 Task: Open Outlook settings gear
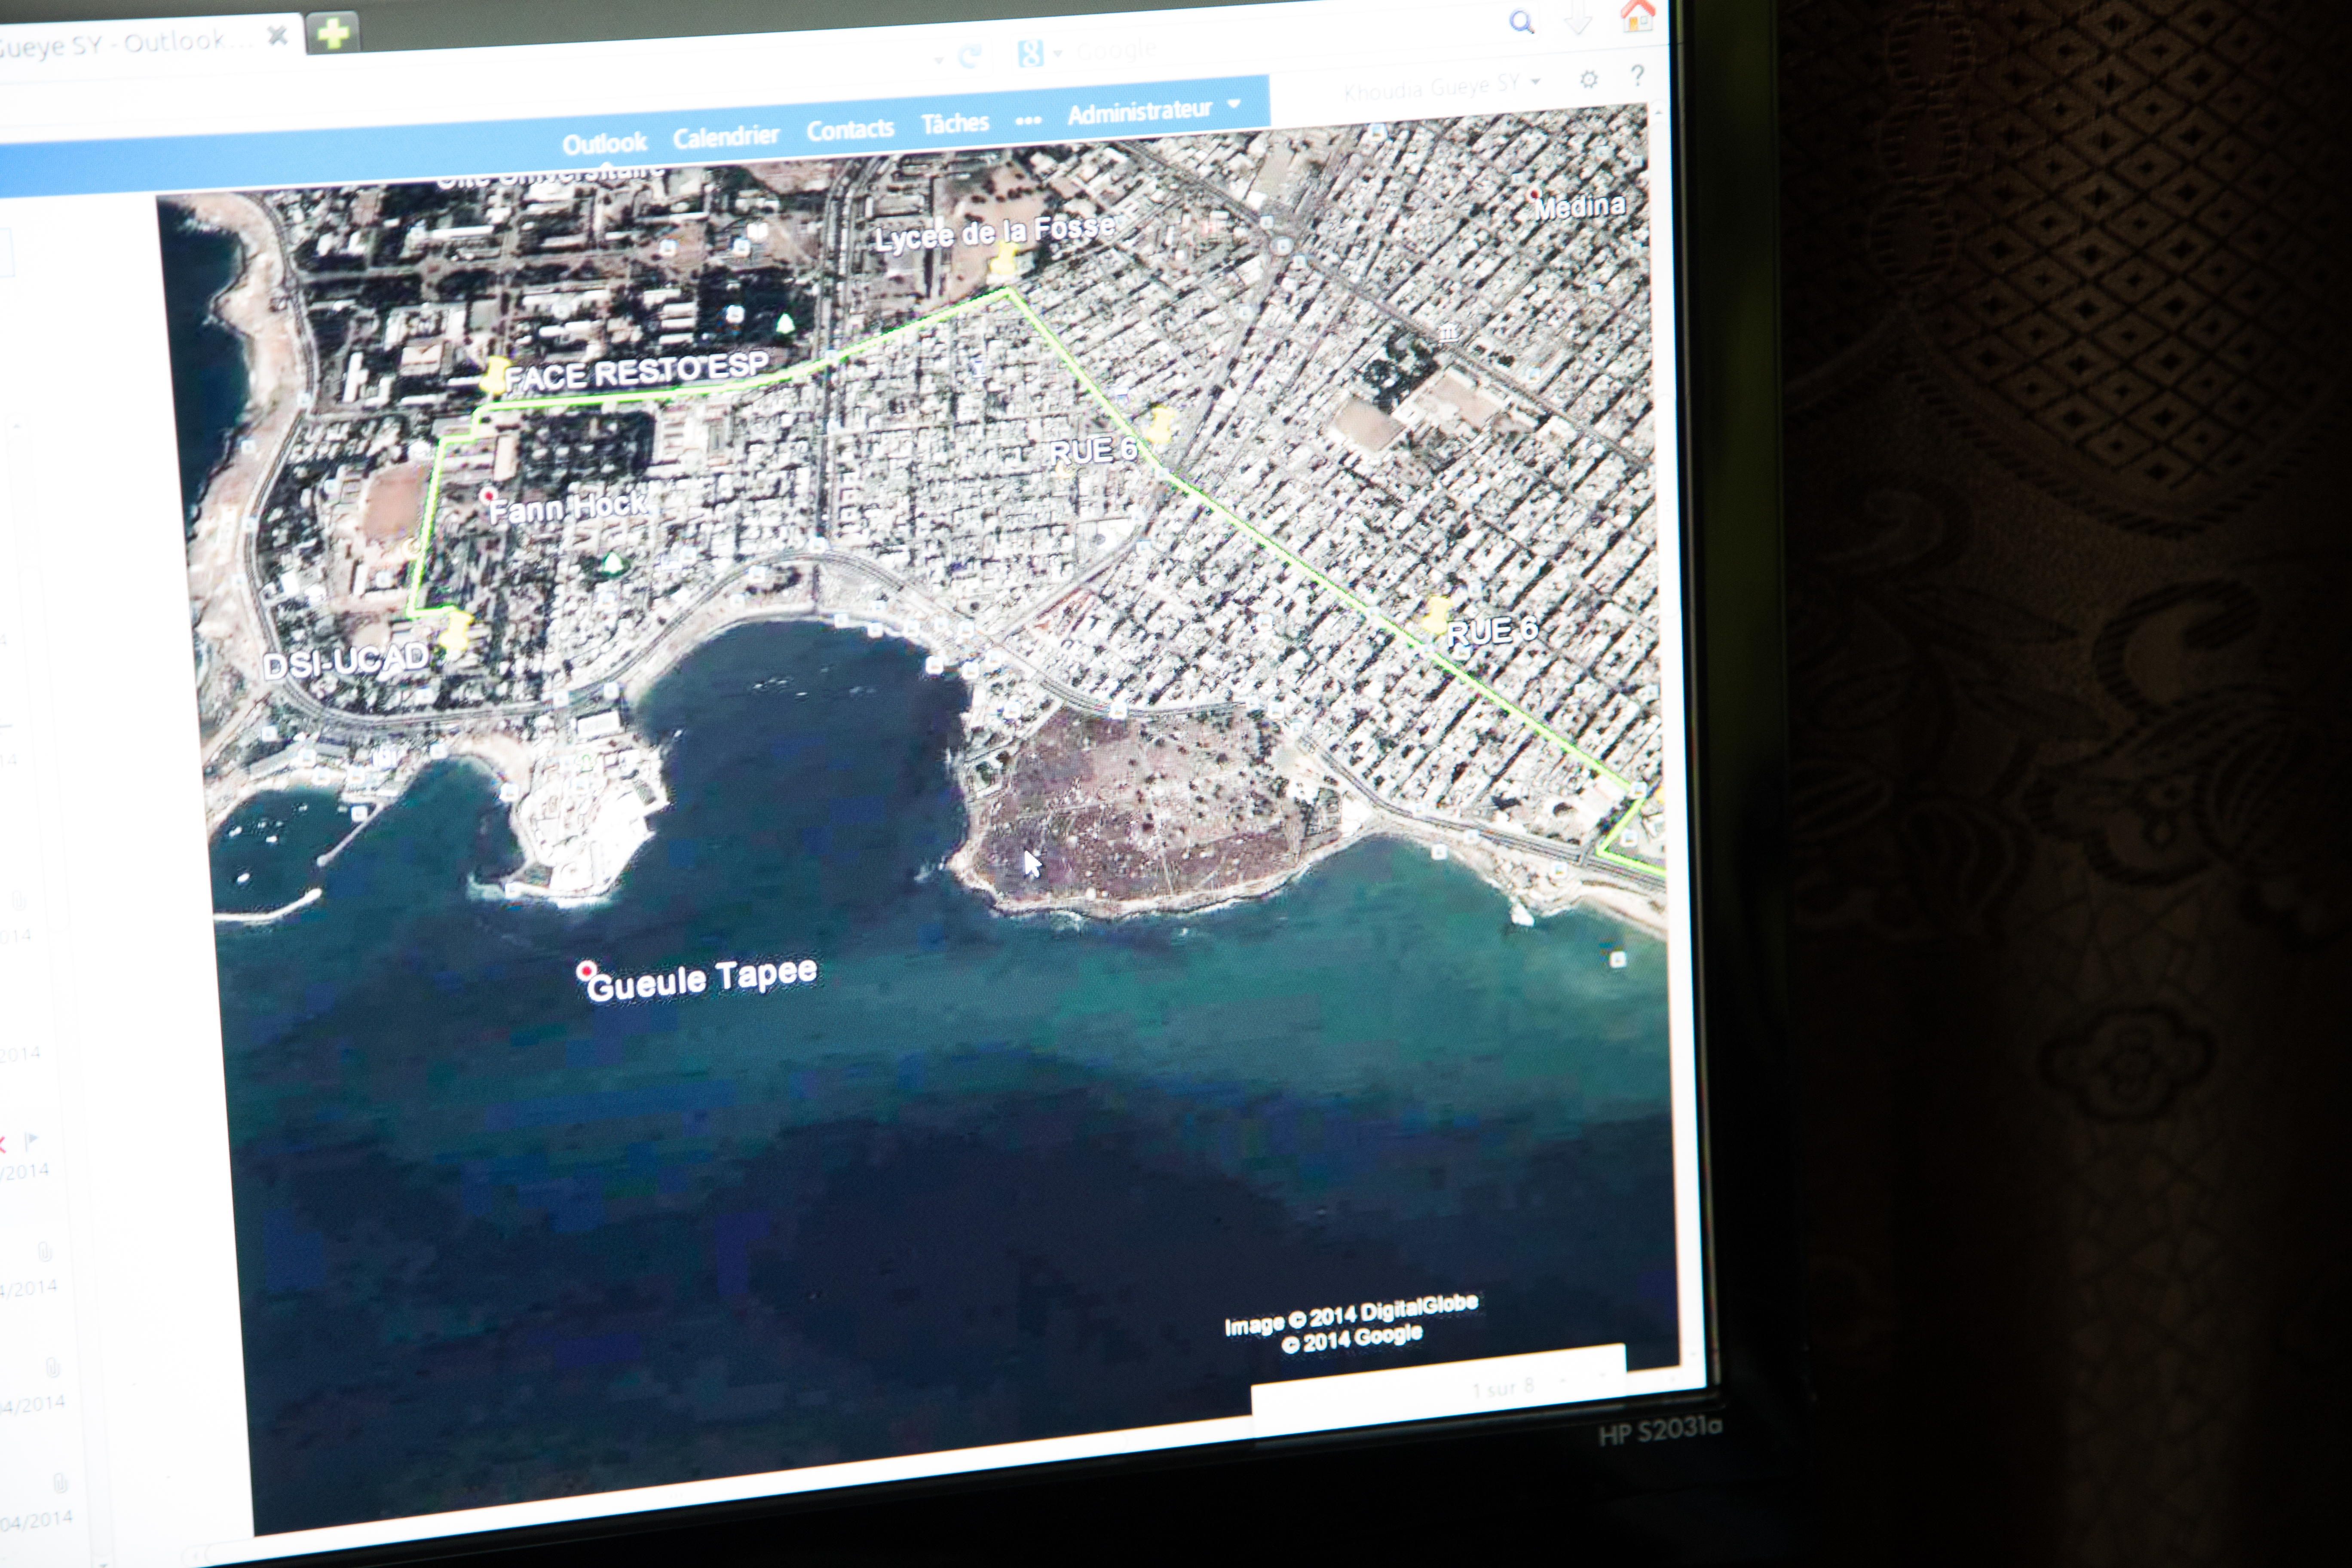[x=1589, y=79]
